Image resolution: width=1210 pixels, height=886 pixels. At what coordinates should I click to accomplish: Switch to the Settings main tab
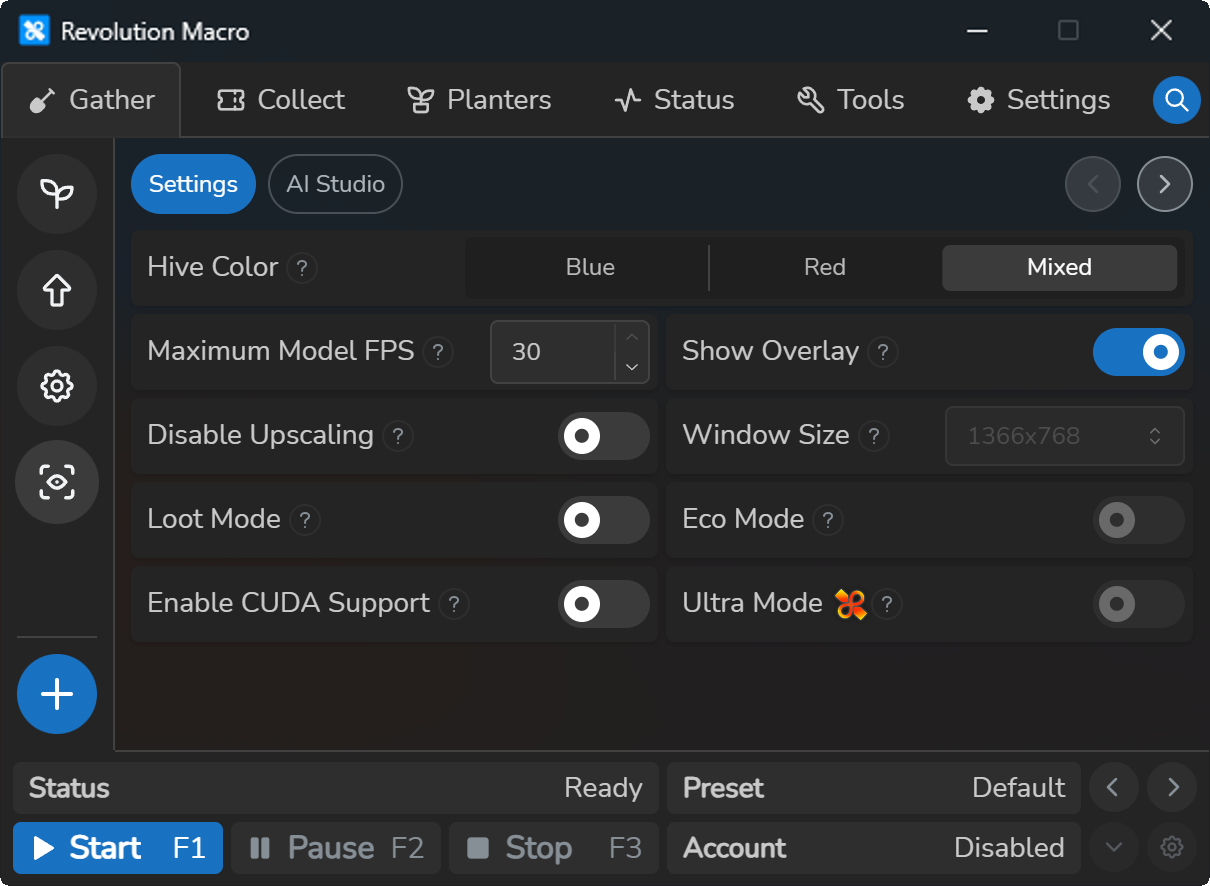(1039, 100)
